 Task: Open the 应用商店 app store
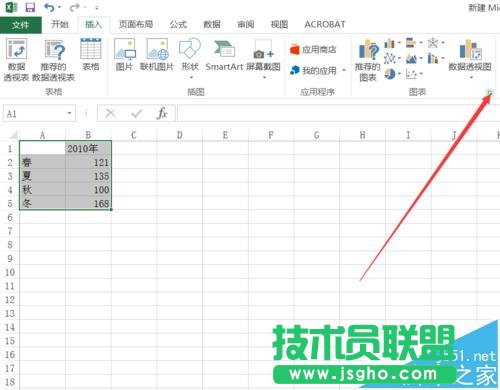pyautogui.click(x=313, y=50)
